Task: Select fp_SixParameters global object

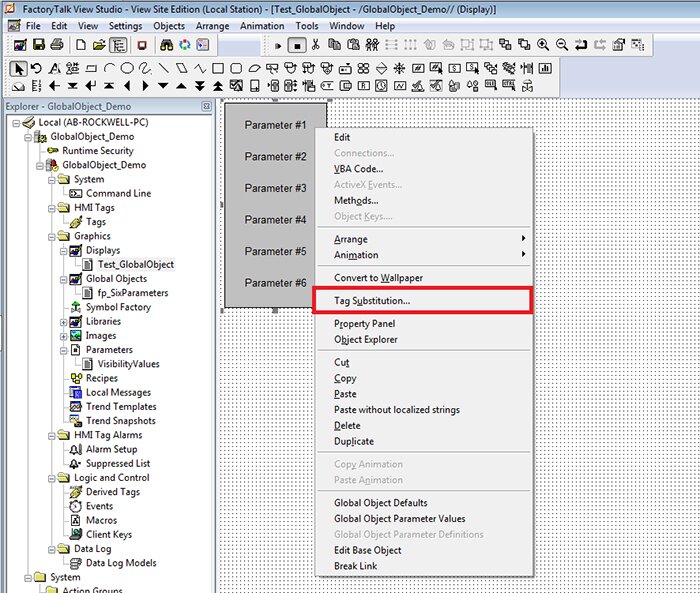Action: [x=133, y=293]
